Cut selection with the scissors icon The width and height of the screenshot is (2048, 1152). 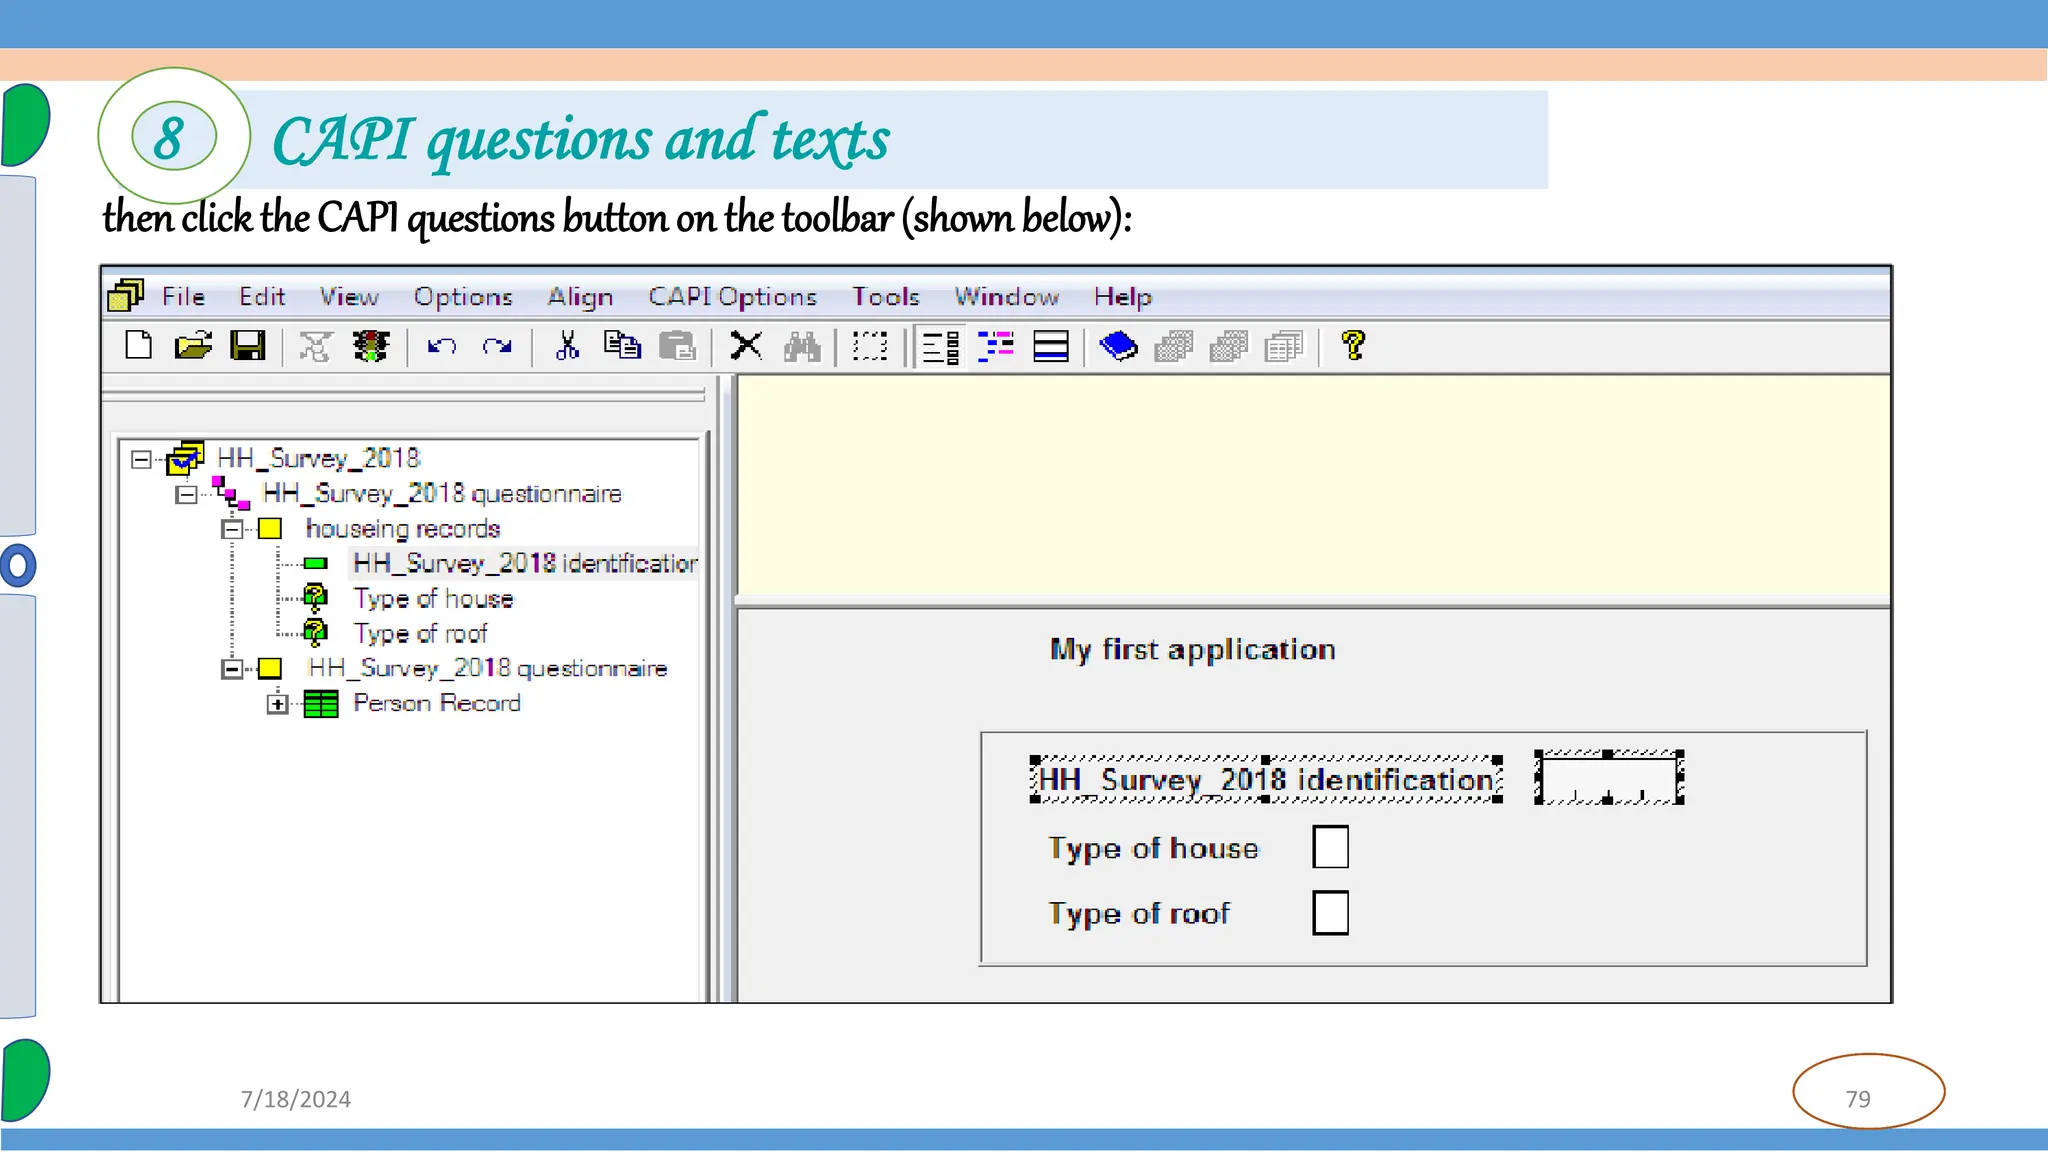[x=567, y=346]
